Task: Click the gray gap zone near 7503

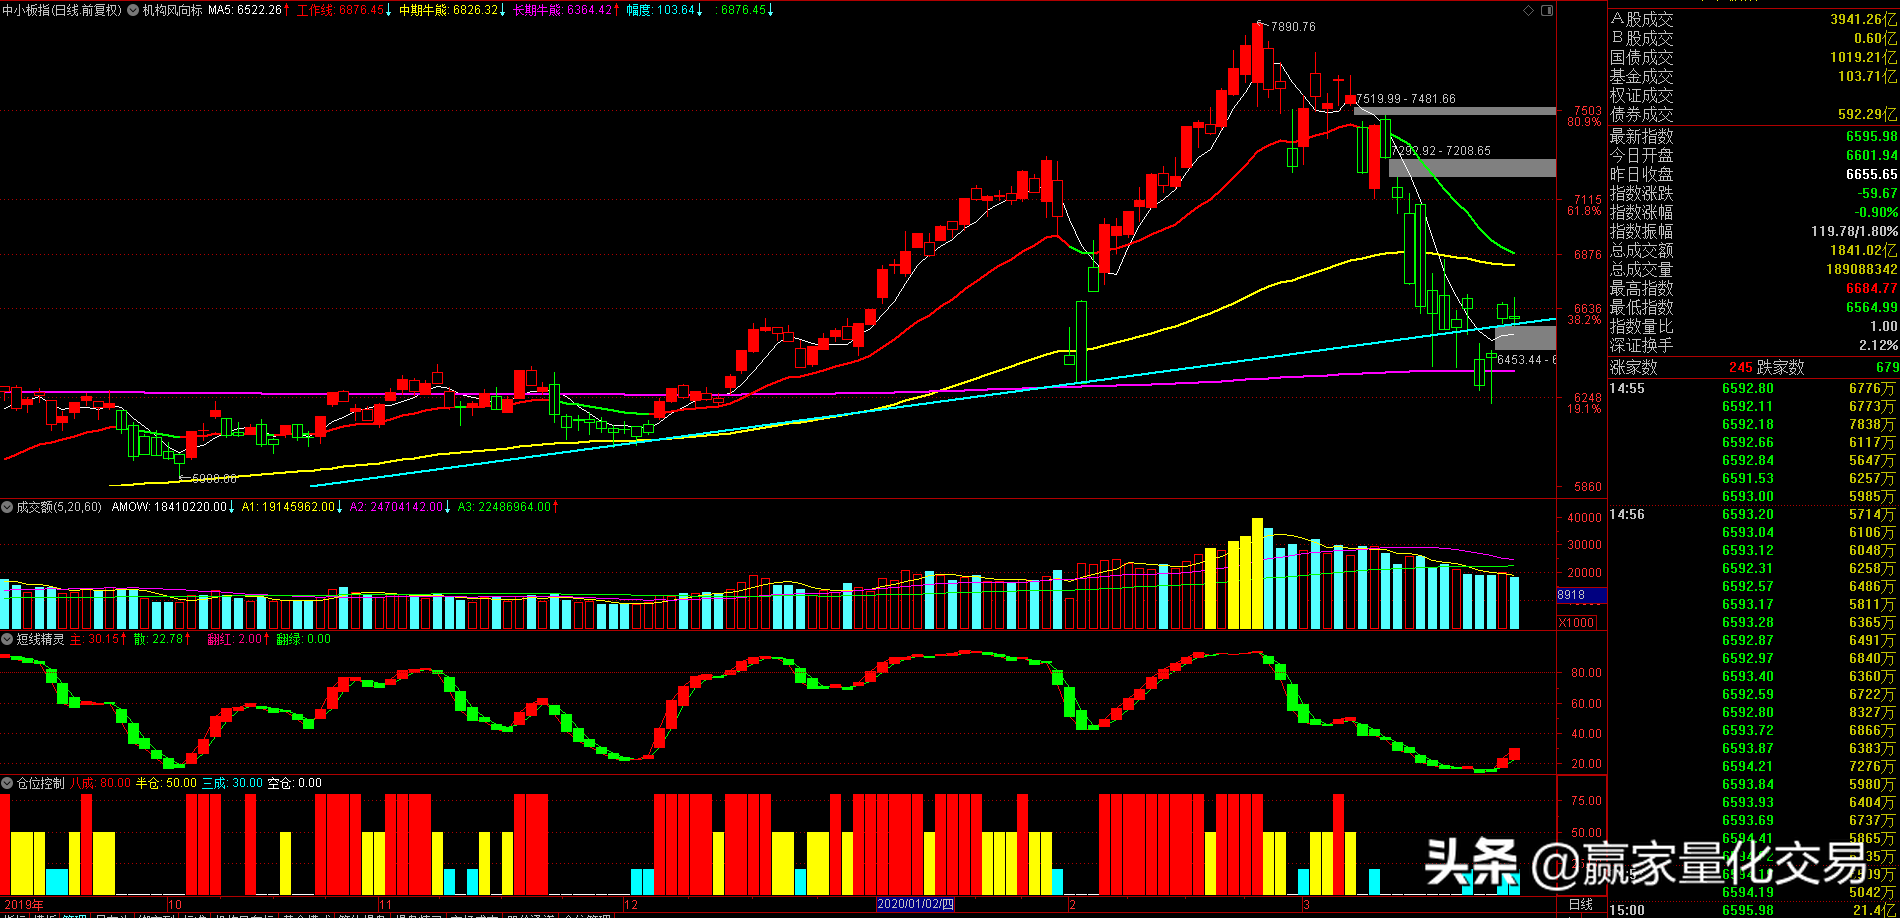Action: (1455, 111)
